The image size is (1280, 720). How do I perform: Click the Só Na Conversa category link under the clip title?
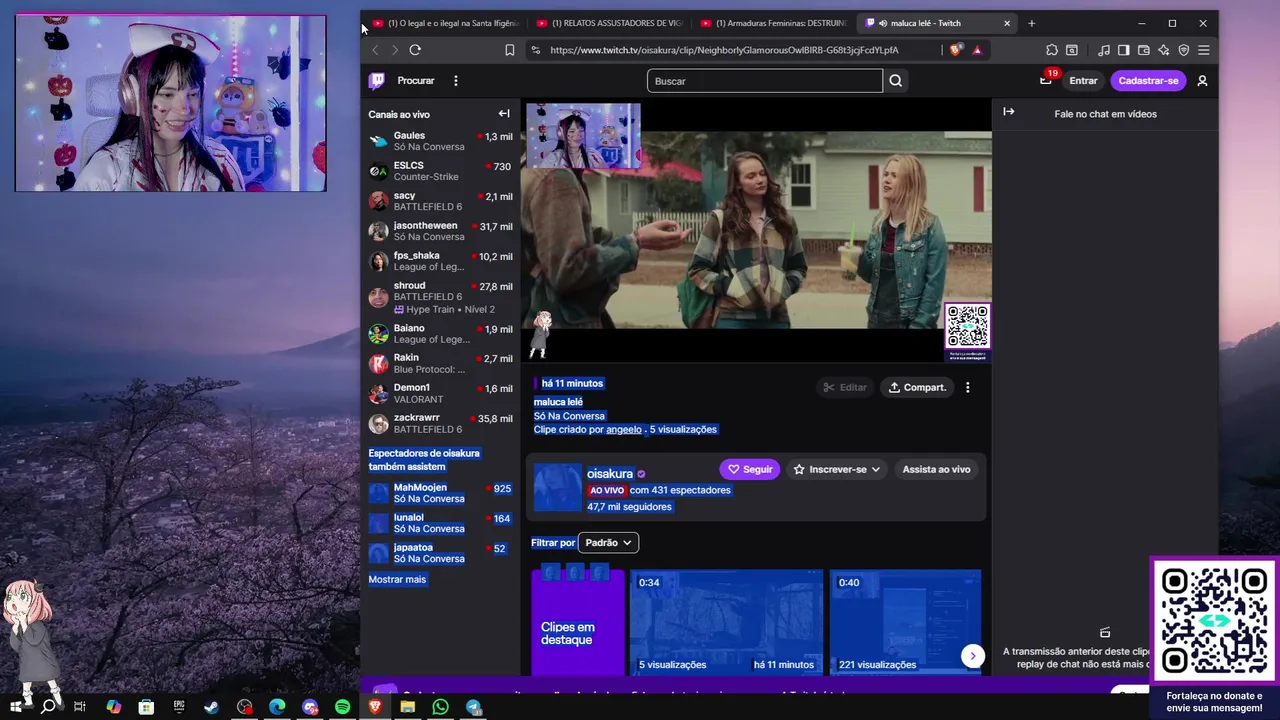pos(569,416)
